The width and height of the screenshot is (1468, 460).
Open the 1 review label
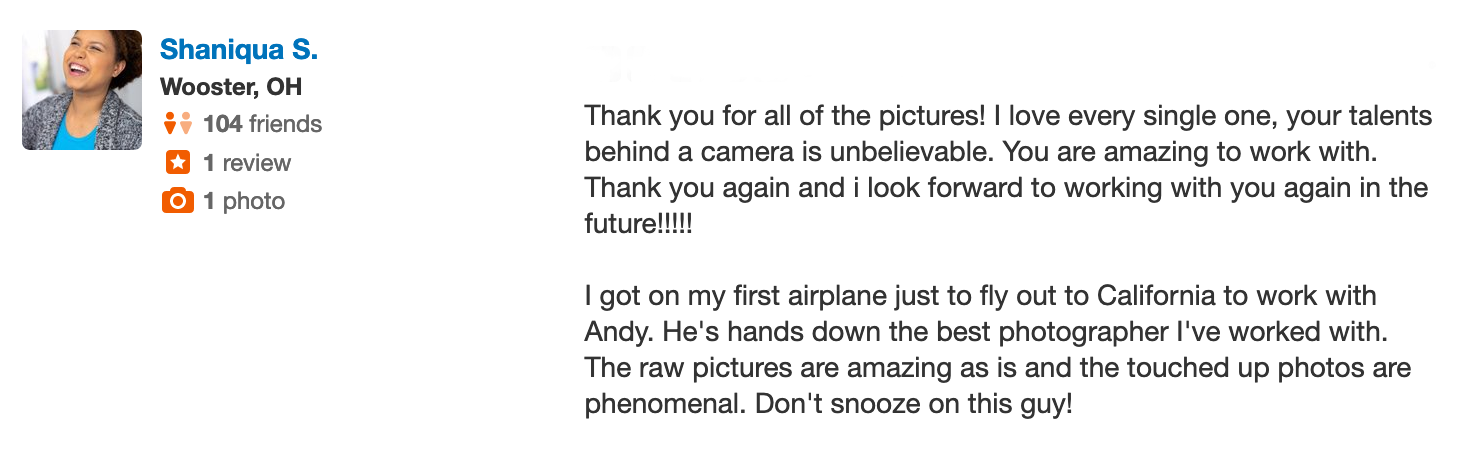[247, 163]
